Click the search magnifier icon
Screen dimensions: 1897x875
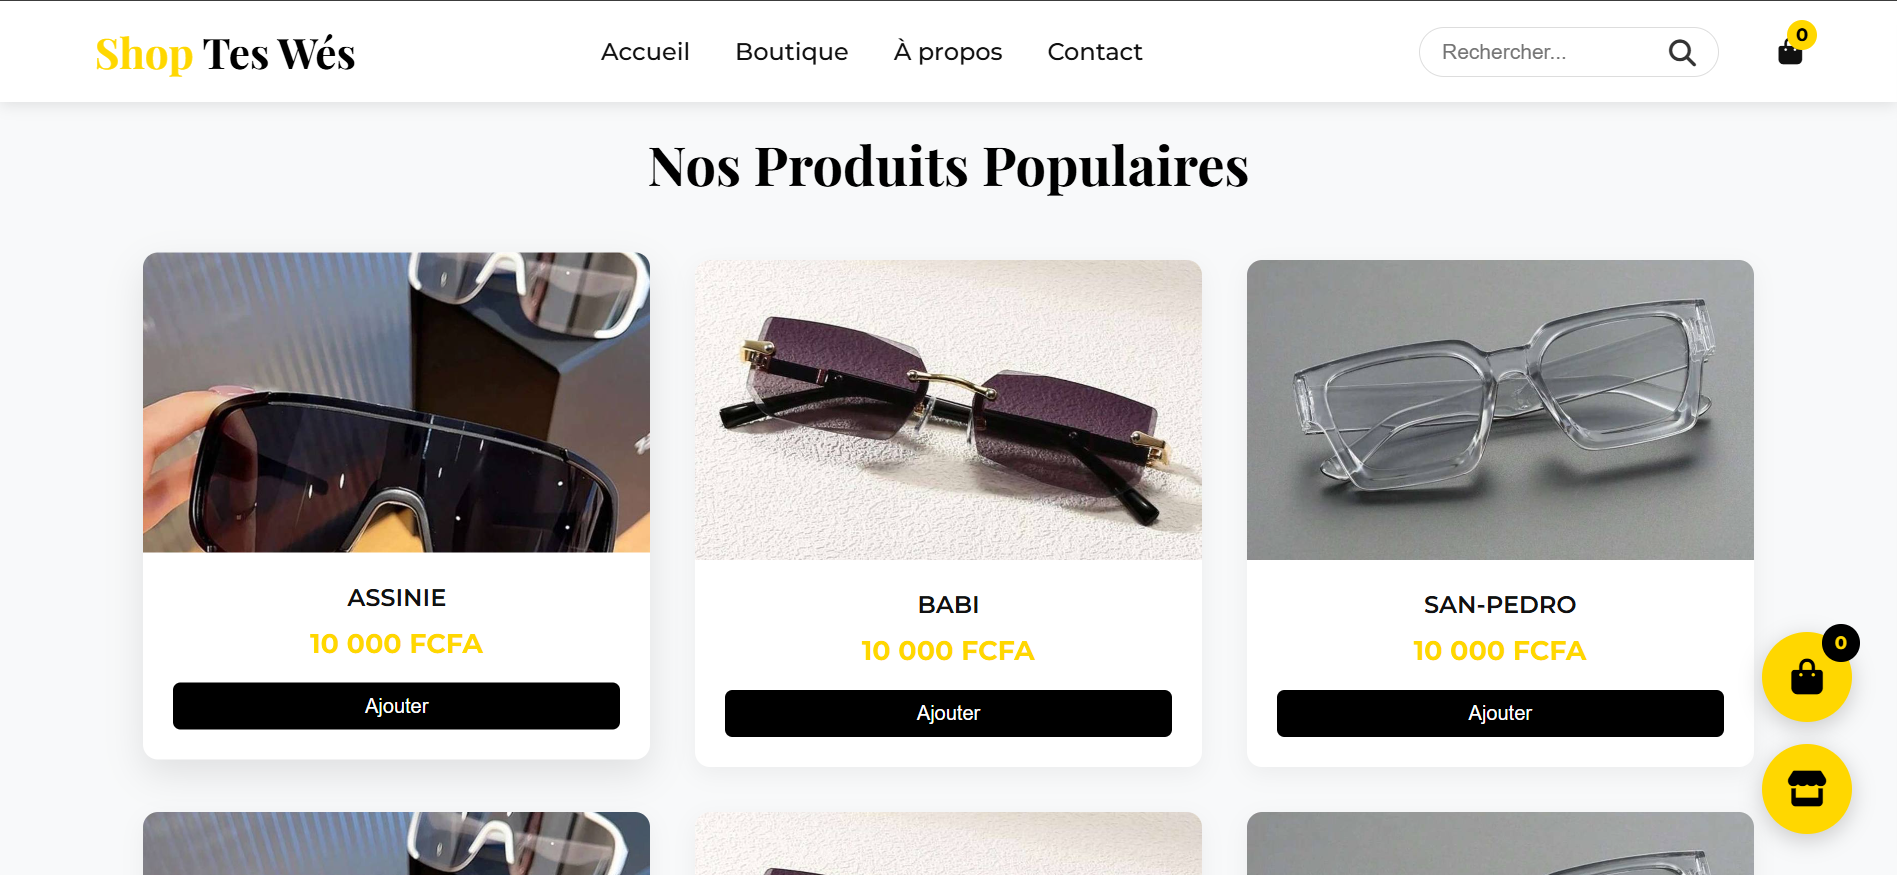[1682, 52]
